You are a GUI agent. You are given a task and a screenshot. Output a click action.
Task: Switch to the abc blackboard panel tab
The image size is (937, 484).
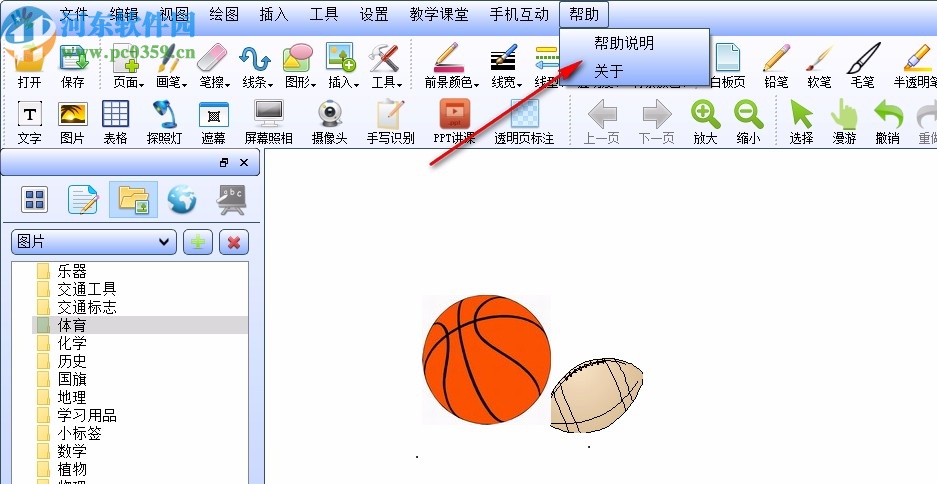pos(231,199)
